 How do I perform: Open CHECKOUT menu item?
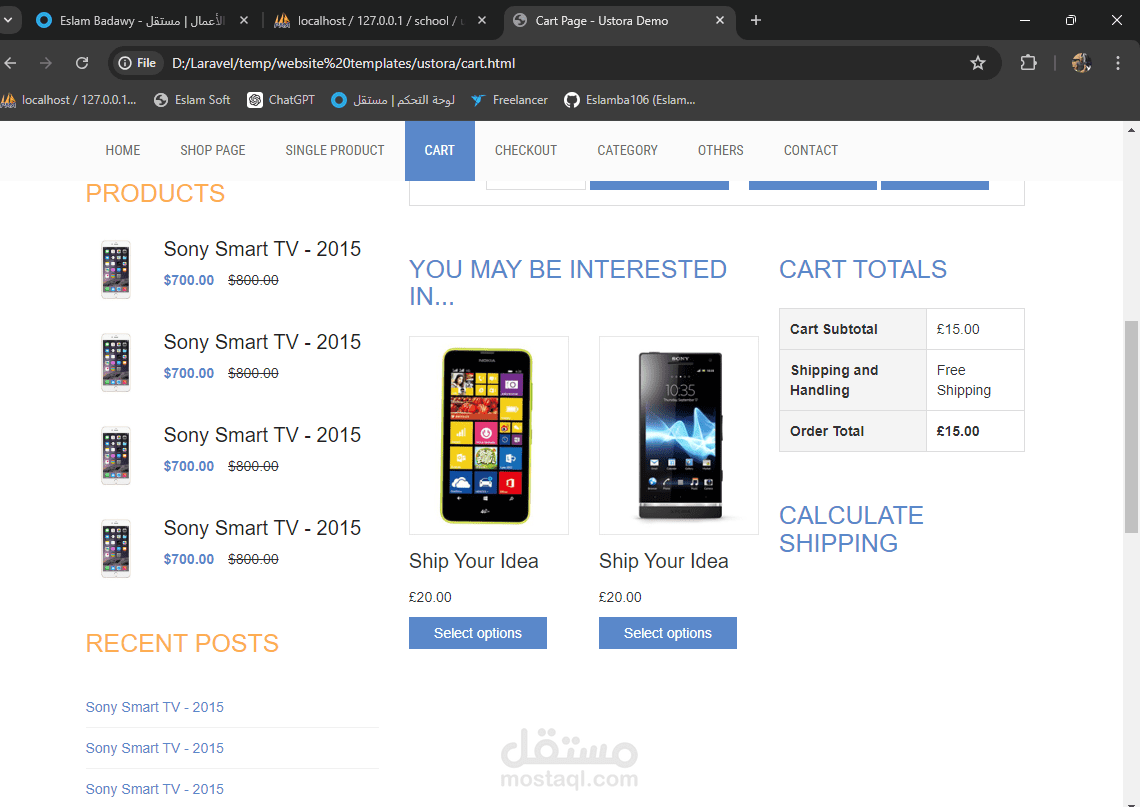click(x=526, y=150)
